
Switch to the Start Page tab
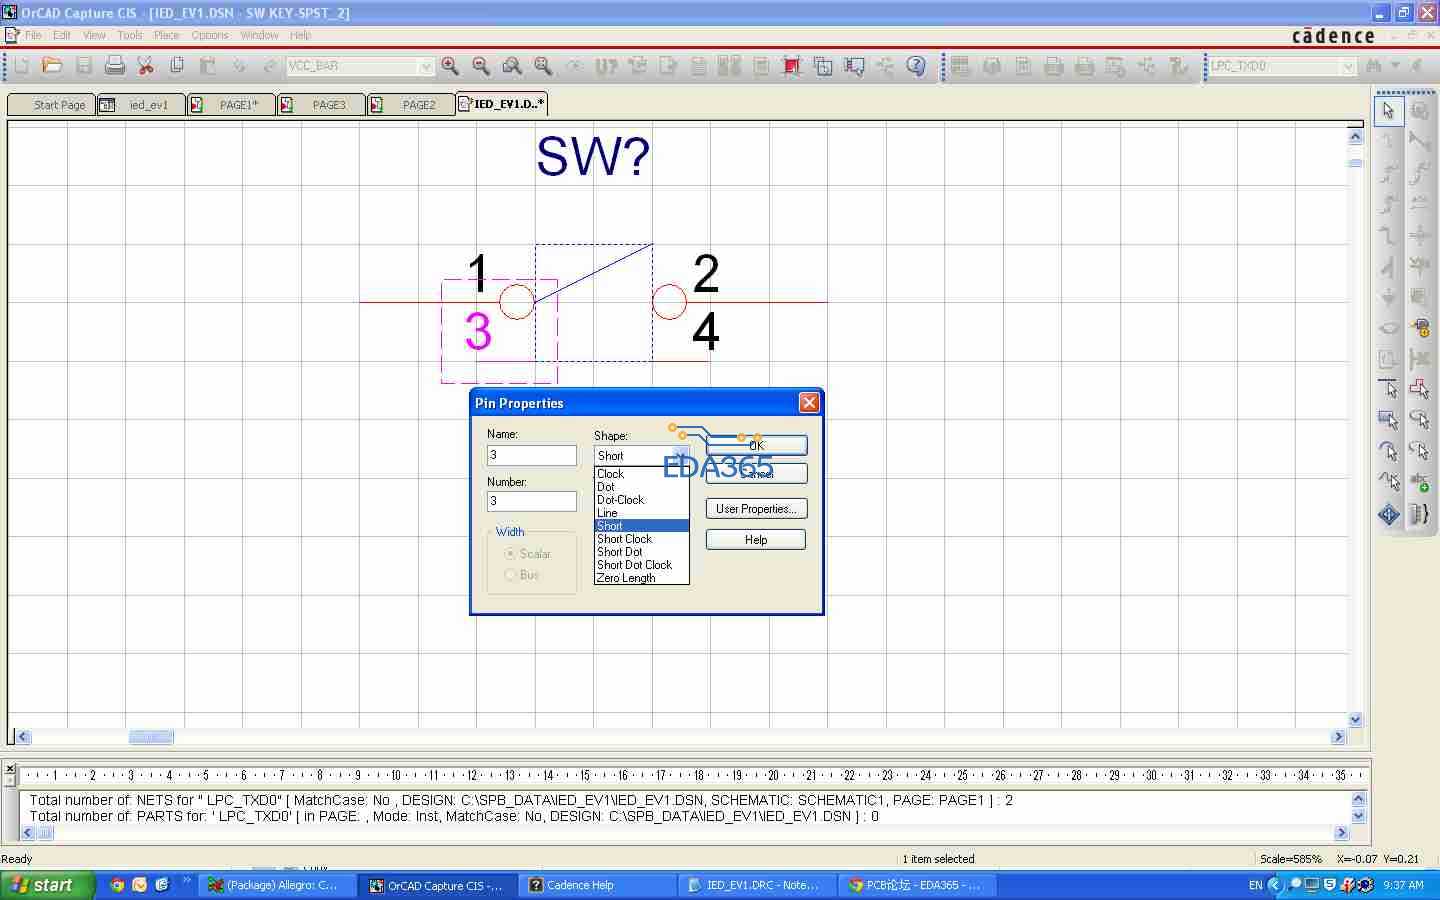51,105
